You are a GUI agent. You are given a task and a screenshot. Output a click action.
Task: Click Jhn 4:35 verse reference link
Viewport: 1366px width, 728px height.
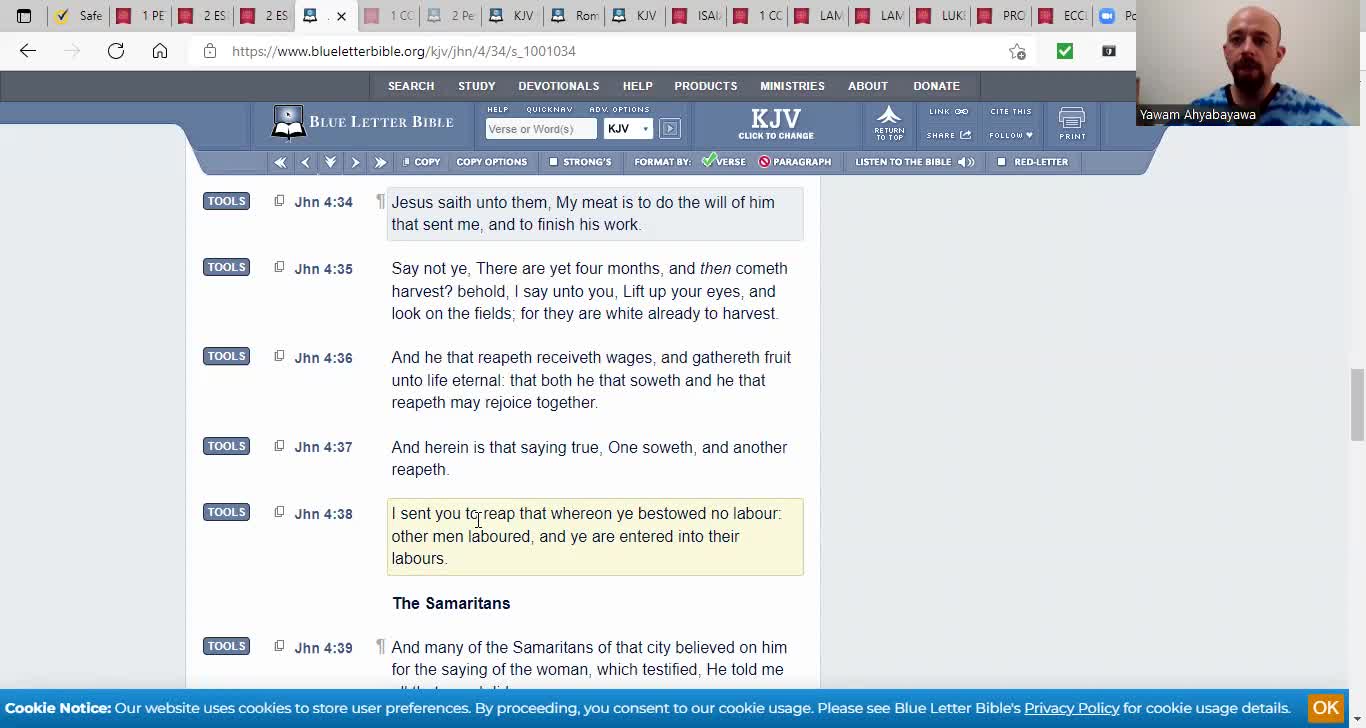[x=323, y=269]
